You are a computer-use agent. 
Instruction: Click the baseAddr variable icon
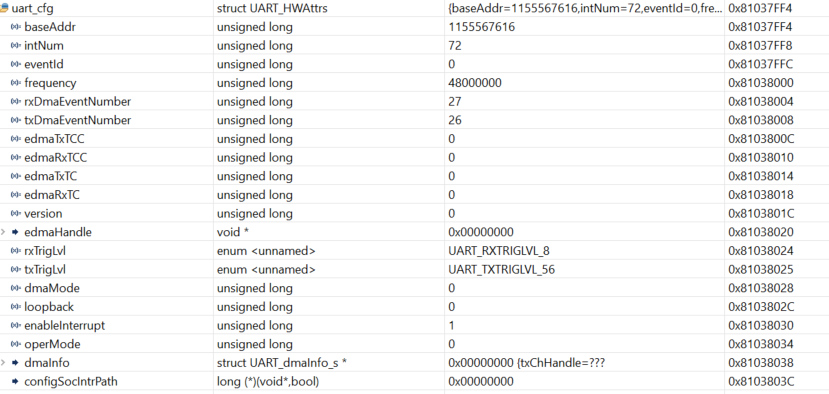[16, 27]
